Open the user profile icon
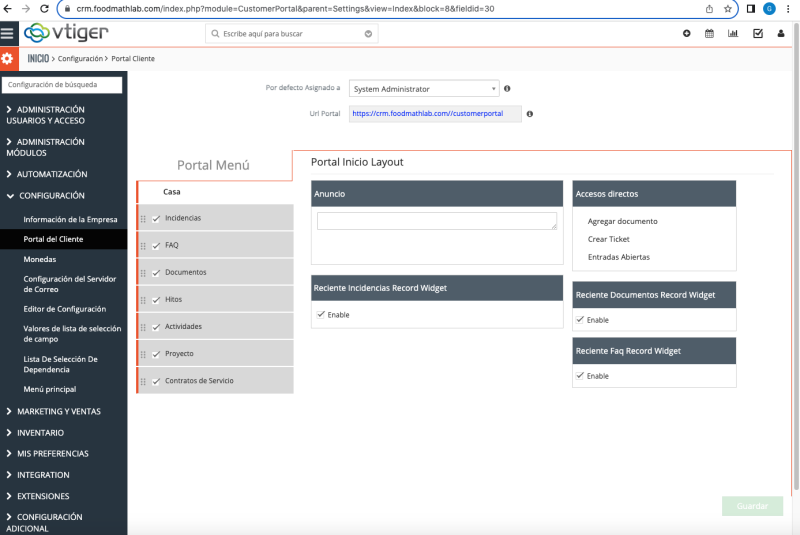The width and height of the screenshot is (800, 535). 781,33
